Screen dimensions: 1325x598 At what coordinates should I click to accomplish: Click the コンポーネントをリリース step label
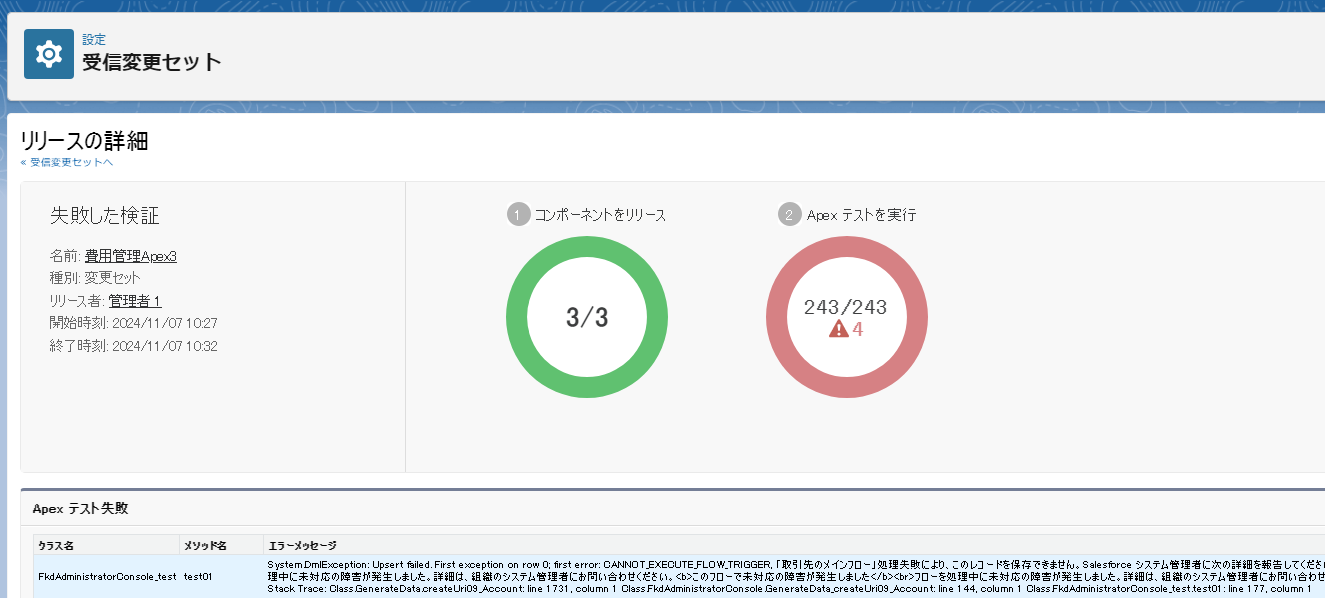(600, 214)
